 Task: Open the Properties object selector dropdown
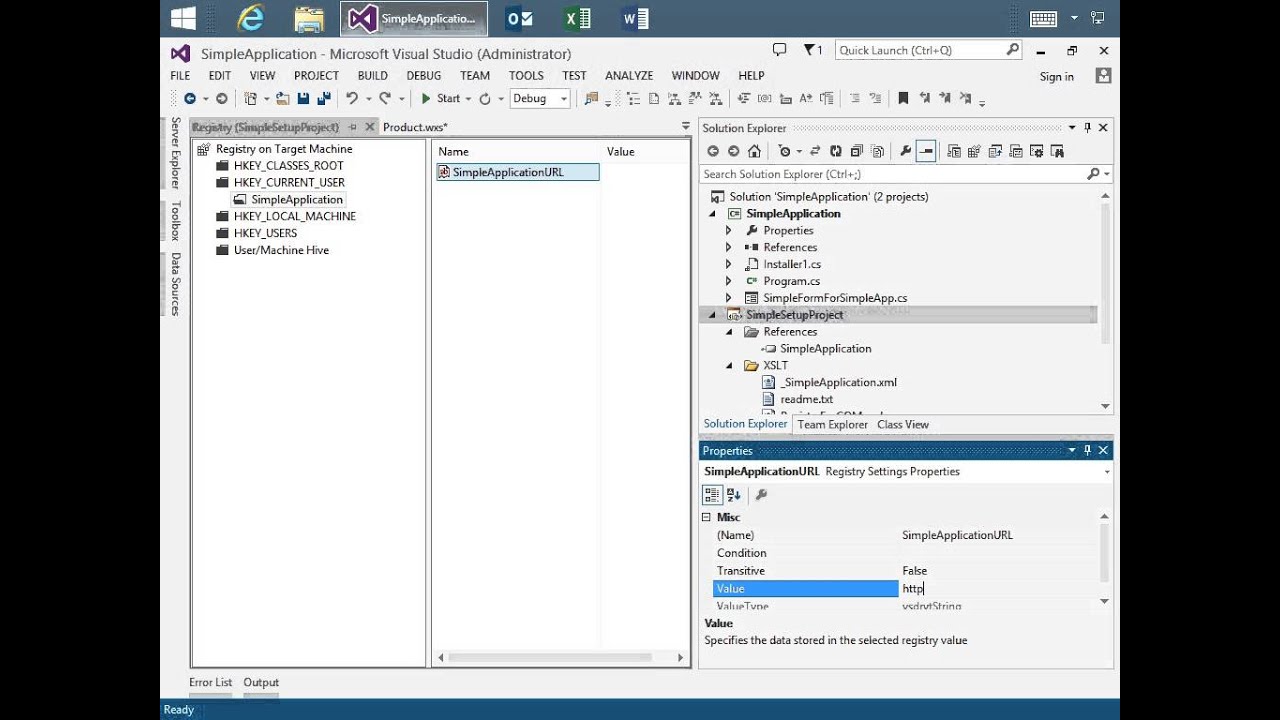pyautogui.click(x=1106, y=472)
